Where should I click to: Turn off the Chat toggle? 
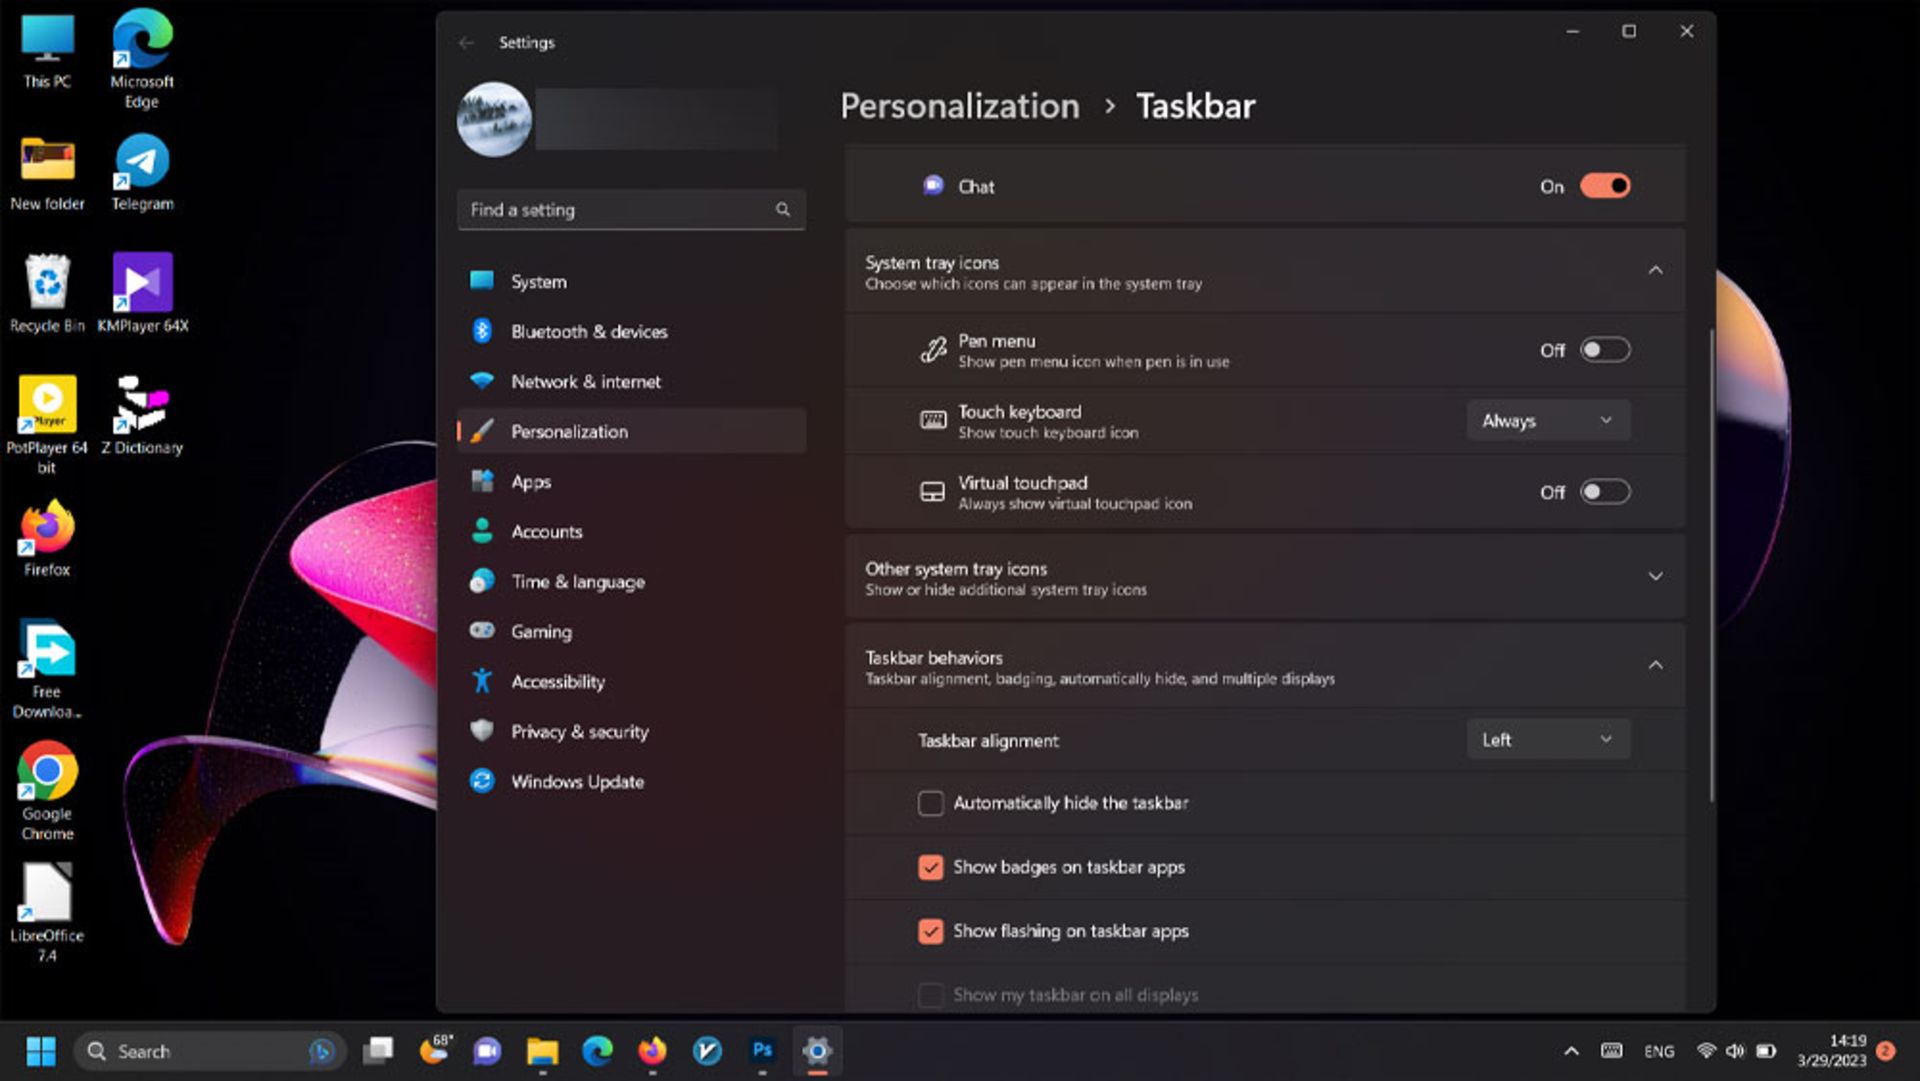pos(1604,186)
